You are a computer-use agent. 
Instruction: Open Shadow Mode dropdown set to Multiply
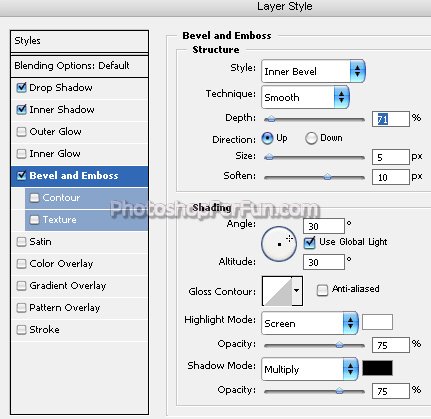pos(310,369)
